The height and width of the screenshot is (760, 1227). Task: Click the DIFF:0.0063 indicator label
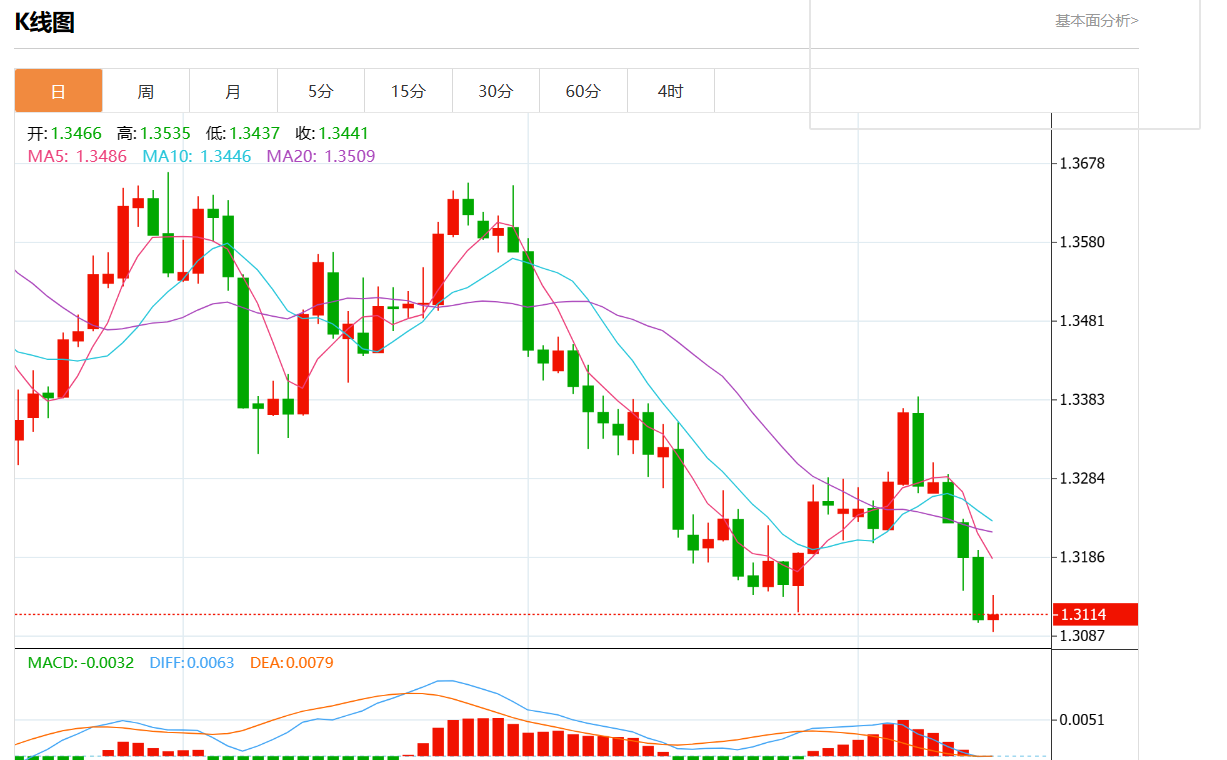pos(192,663)
